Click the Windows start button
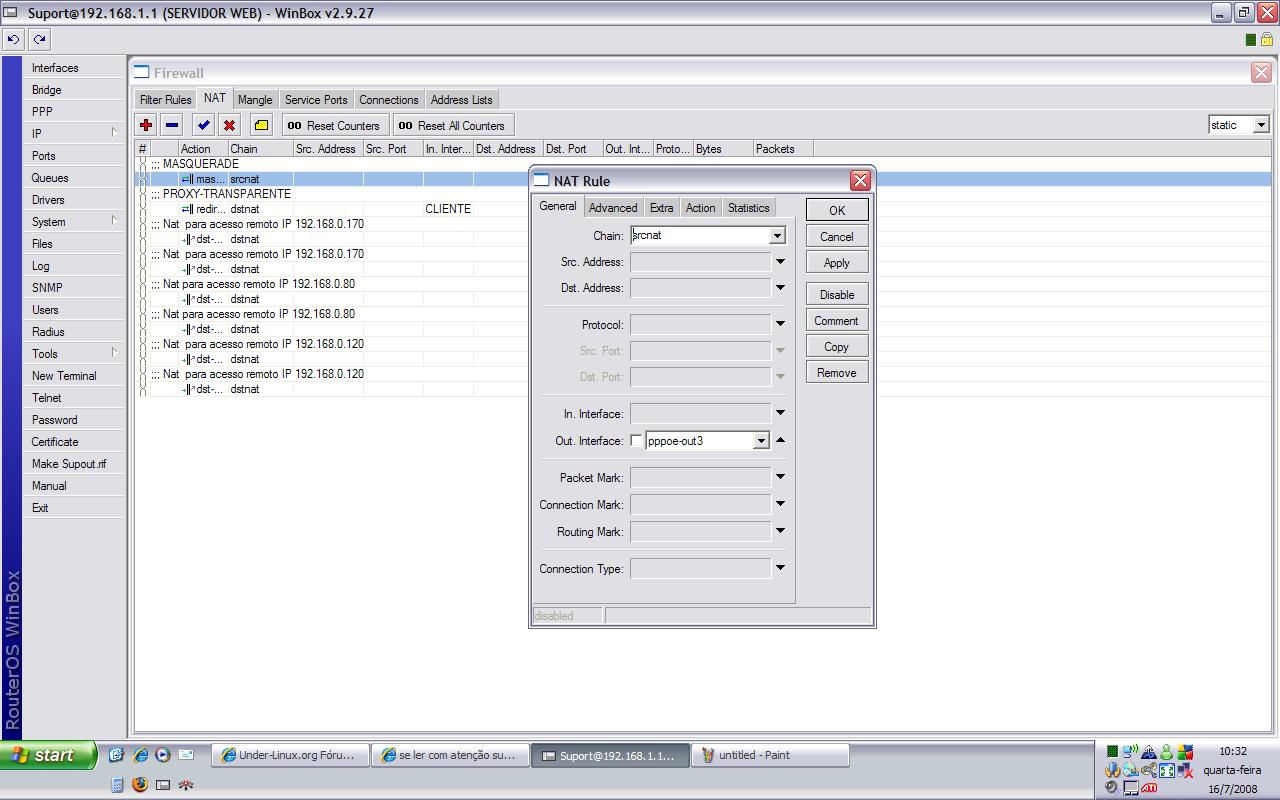 (x=48, y=755)
